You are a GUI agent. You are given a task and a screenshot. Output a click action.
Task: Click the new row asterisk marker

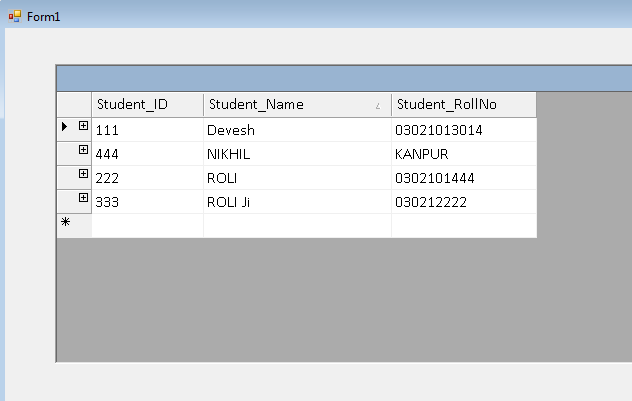tap(66, 223)
